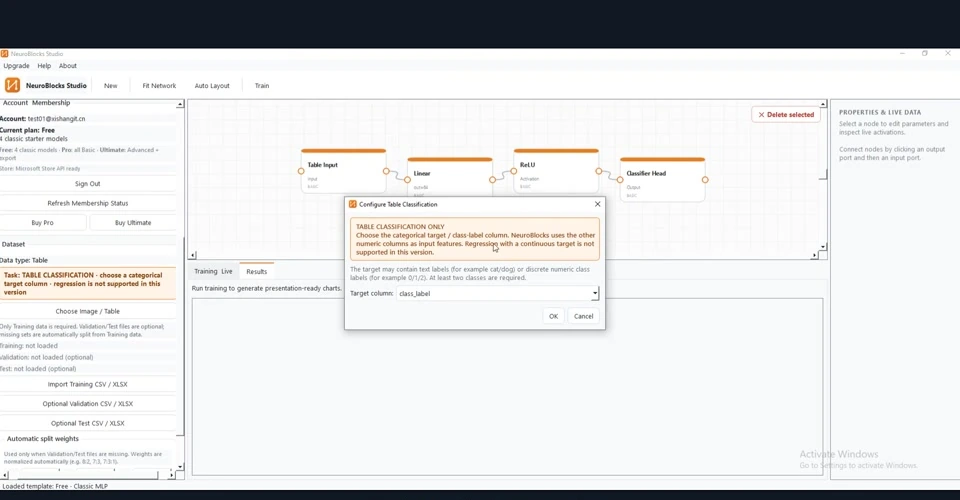The height and width of the screenshot is (500, 960).
Task: Click Optional Validation CSV / XLSX
Action: 88,404
